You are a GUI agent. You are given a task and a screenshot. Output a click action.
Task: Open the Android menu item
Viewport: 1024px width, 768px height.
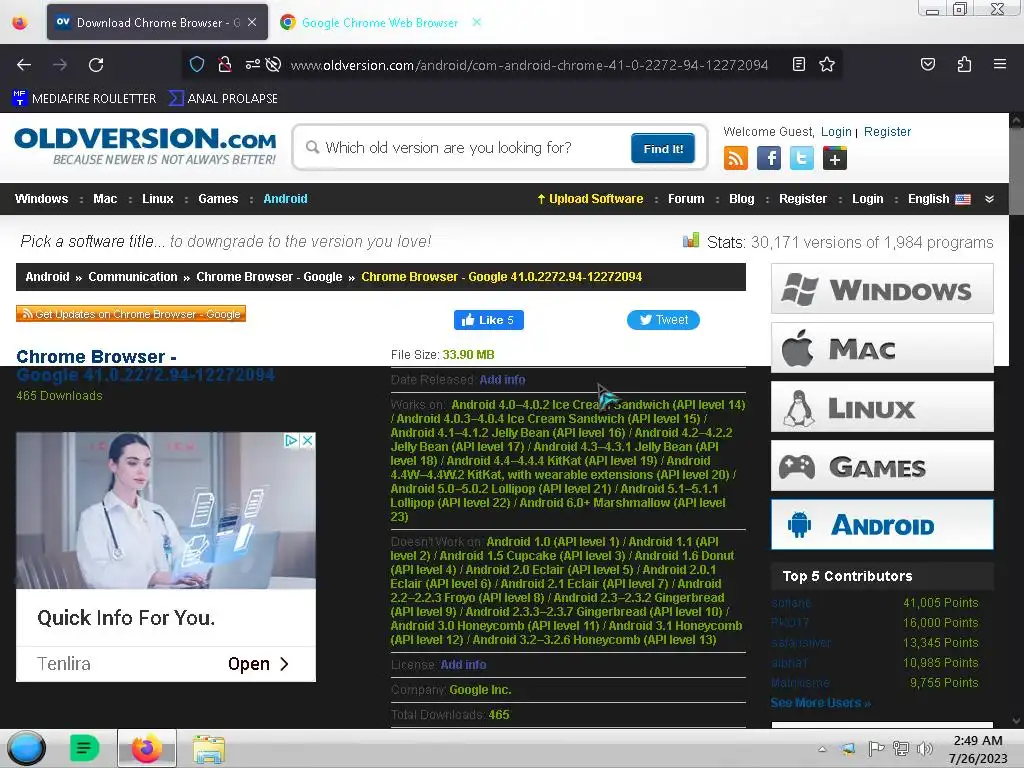pos(285,199)
